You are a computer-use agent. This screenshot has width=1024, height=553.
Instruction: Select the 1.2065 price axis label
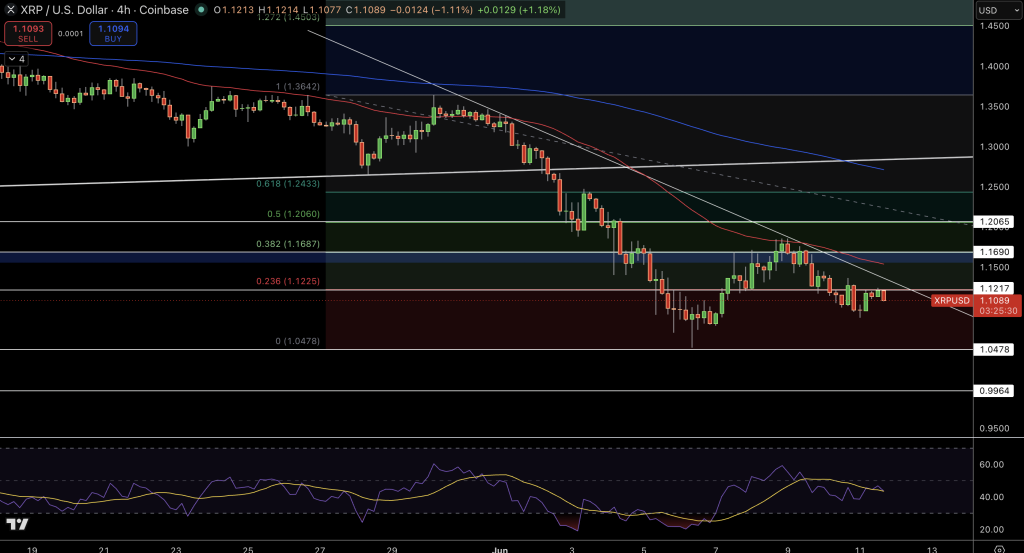click(994, 222)
